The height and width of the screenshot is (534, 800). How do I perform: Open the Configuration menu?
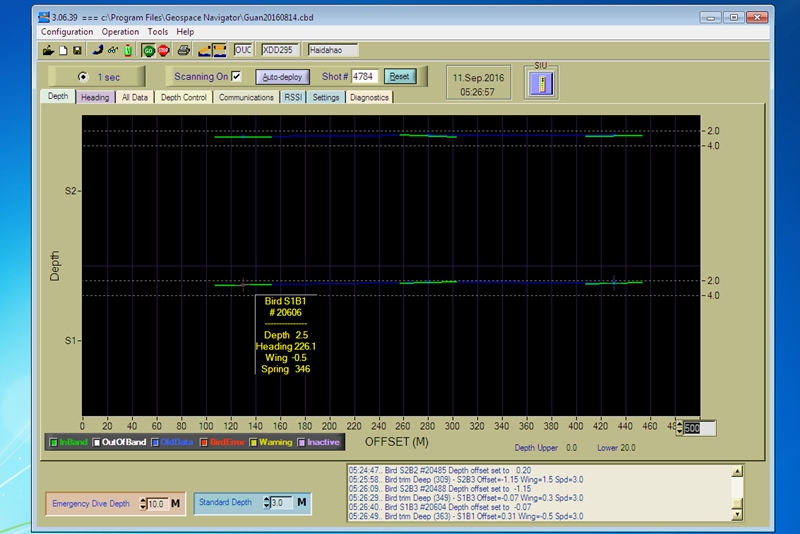click(67, 32)
